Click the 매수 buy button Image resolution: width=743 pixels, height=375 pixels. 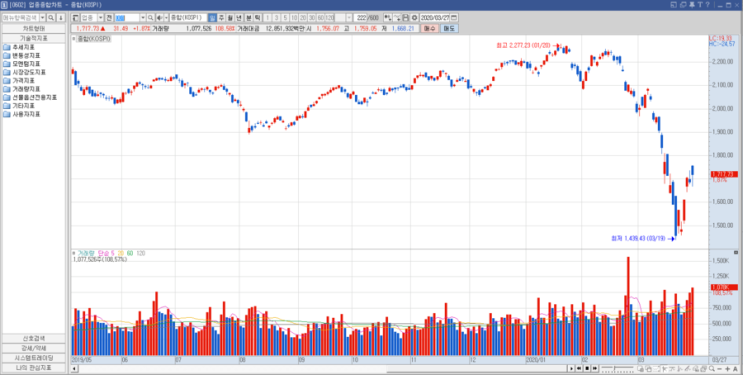429,28
